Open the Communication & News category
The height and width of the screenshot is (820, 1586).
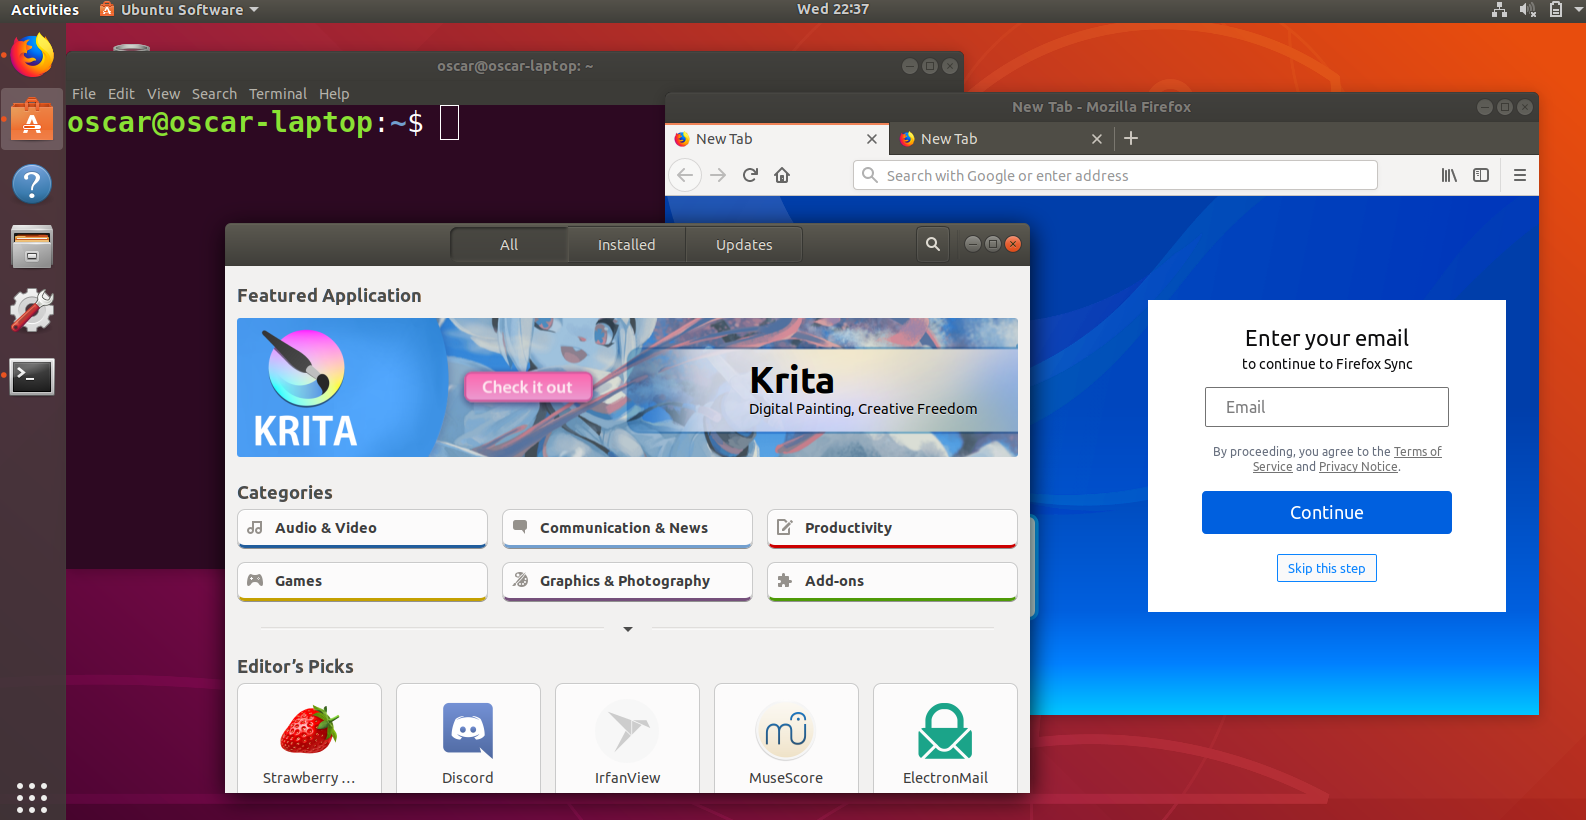(x=627, y=528)
